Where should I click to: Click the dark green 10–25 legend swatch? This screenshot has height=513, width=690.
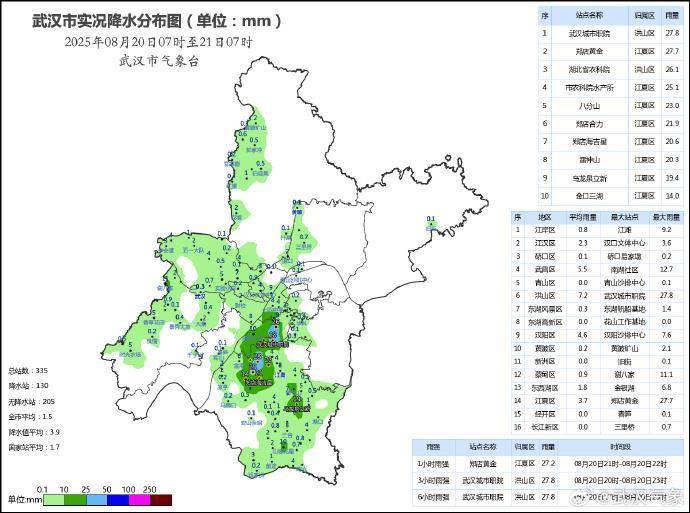point(75,500)
